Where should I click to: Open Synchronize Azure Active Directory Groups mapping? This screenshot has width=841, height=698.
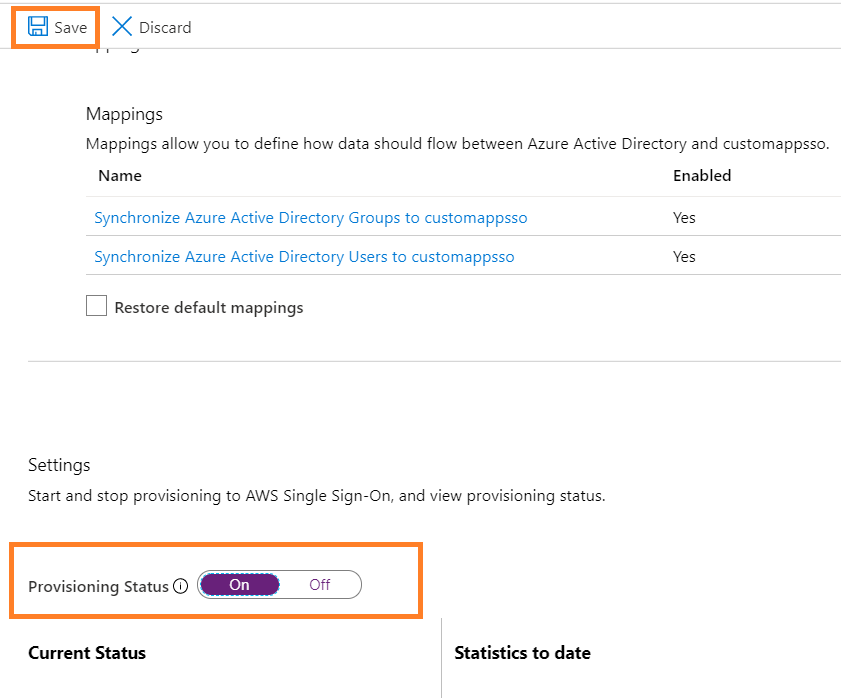[310, 217]
